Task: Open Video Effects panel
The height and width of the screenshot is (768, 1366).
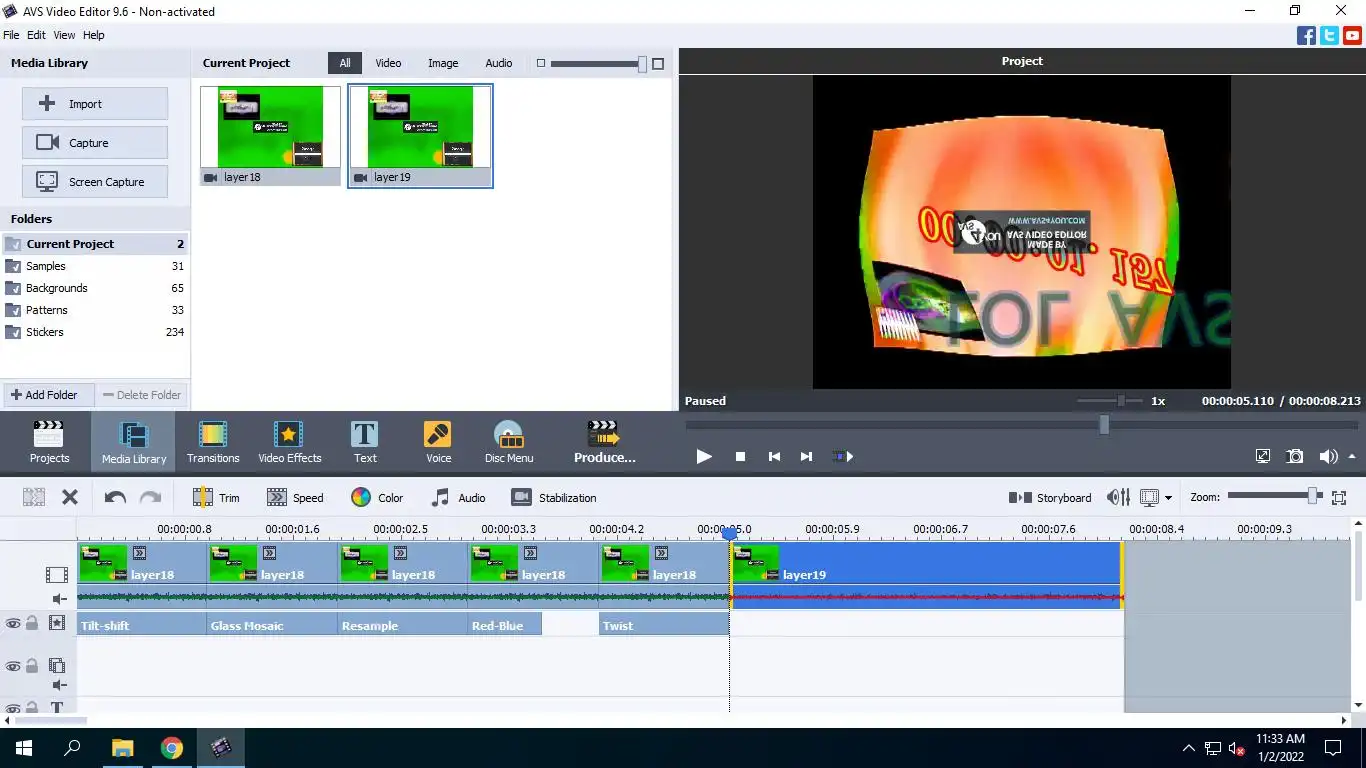Action: click(289, 442)
